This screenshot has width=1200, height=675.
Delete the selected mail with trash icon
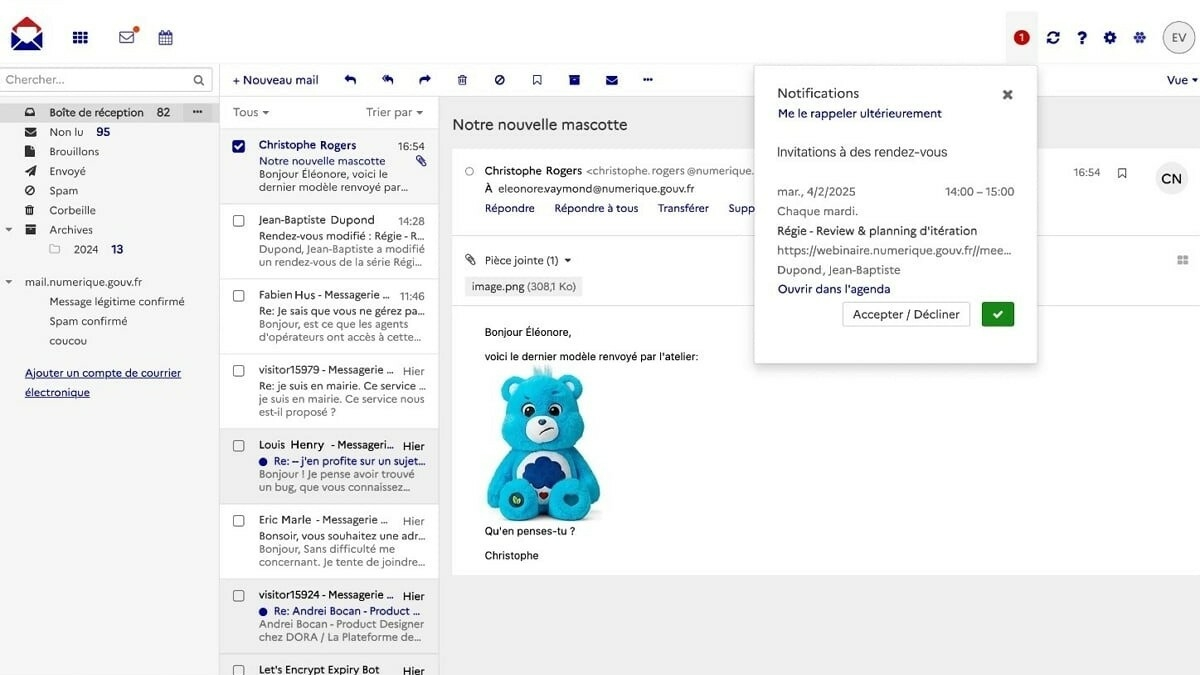click(x=462, y=80)
